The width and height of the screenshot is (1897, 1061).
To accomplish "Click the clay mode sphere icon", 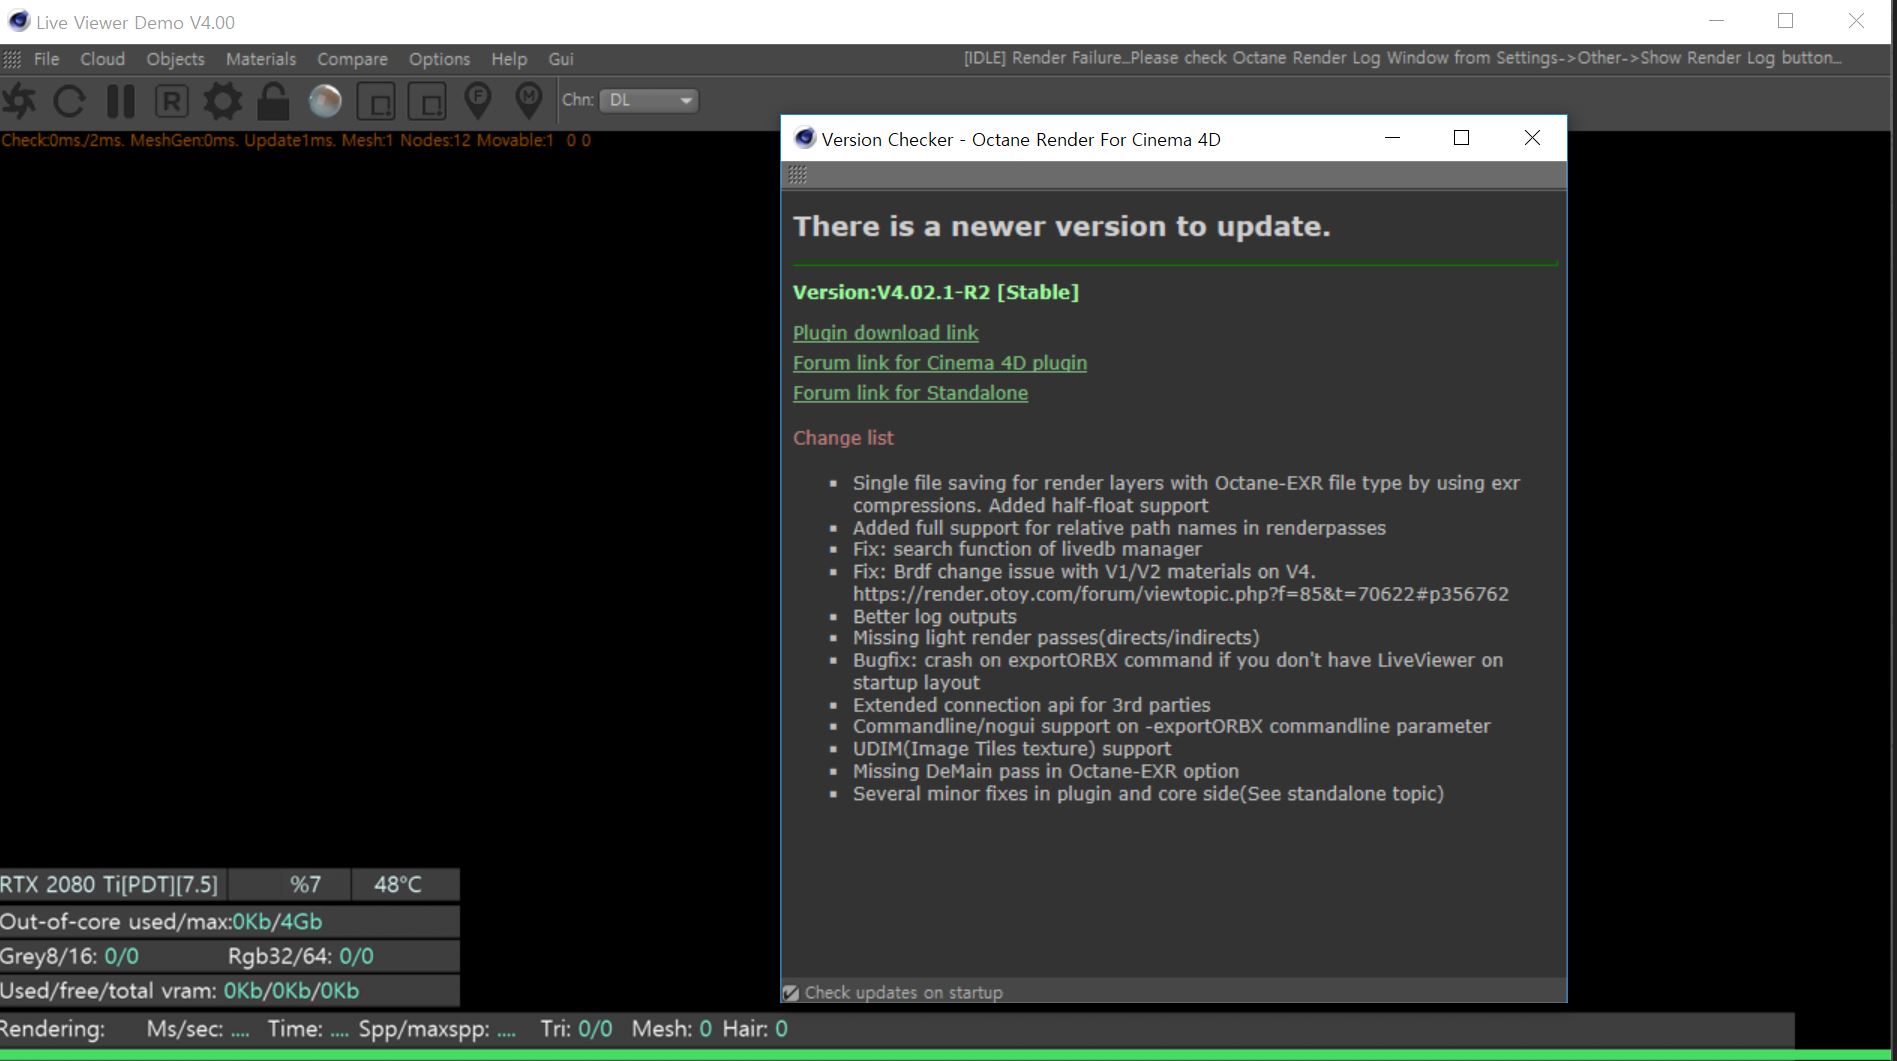I will point(325,100).
